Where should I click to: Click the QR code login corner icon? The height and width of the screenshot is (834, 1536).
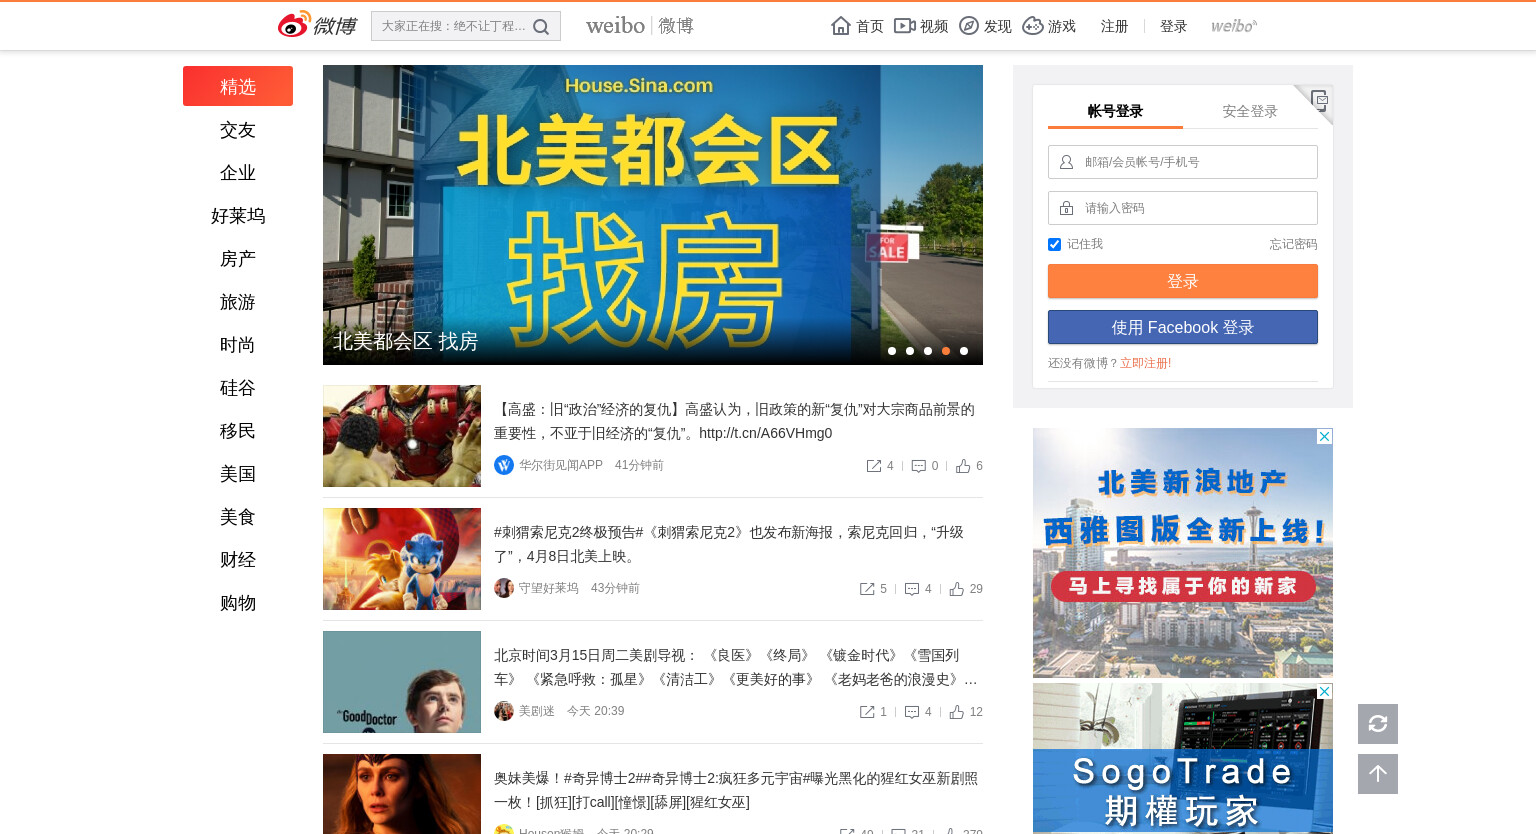1319,99
